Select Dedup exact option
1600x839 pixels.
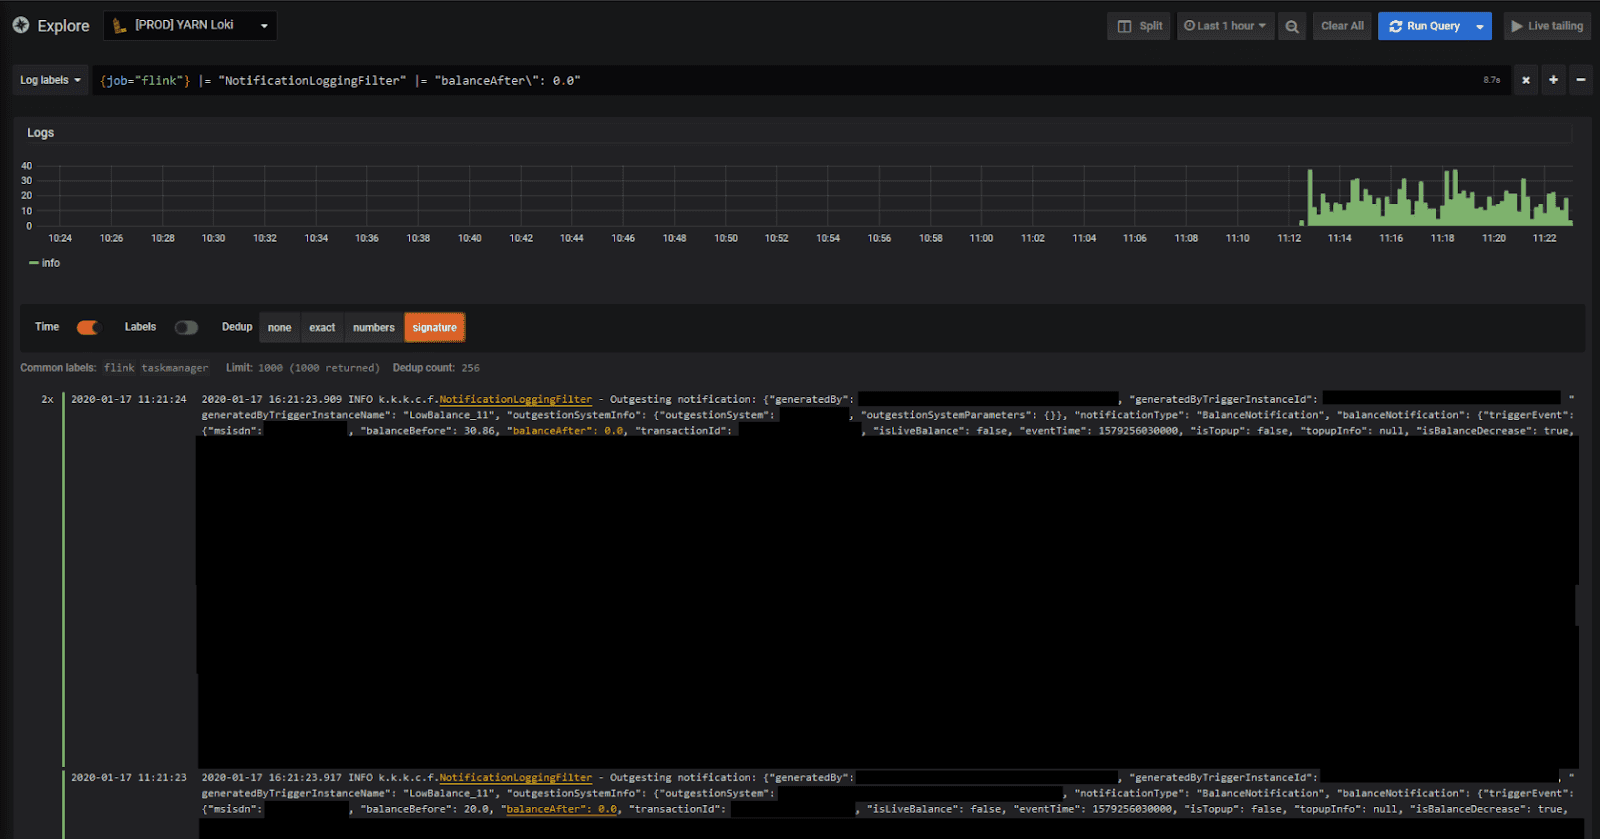point(322,327)
